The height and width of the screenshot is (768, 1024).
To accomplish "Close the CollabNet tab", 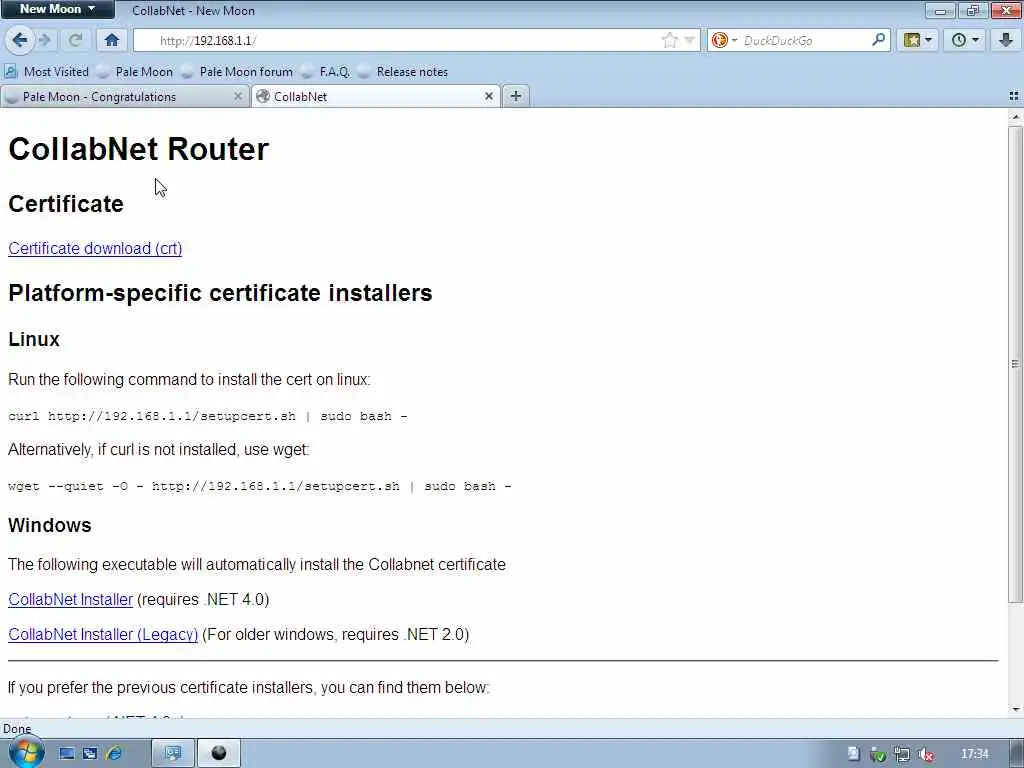I will (x=488, y=97).
